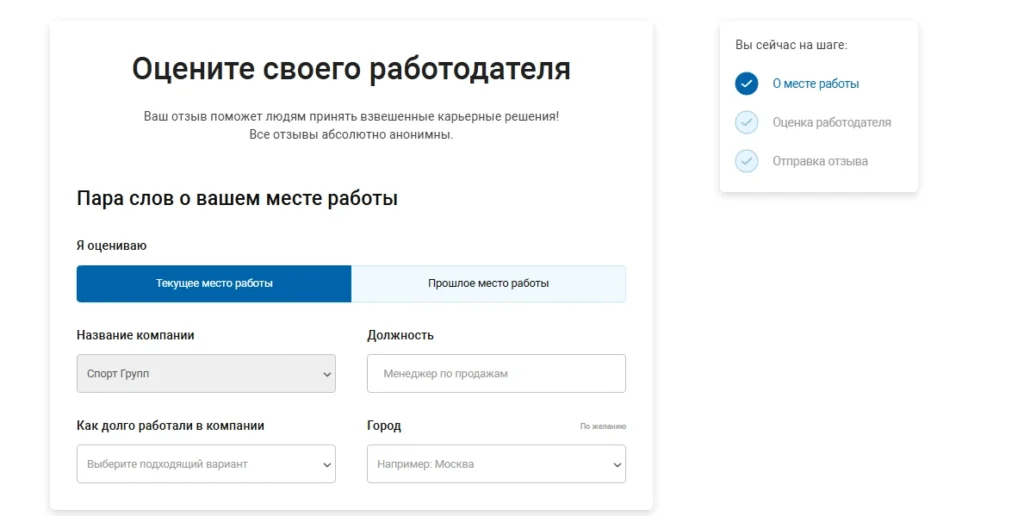Open the 'Город' dropdown
Image resolution: width=1024 pixels, height=516 pixels.
[x=496, y=464]
